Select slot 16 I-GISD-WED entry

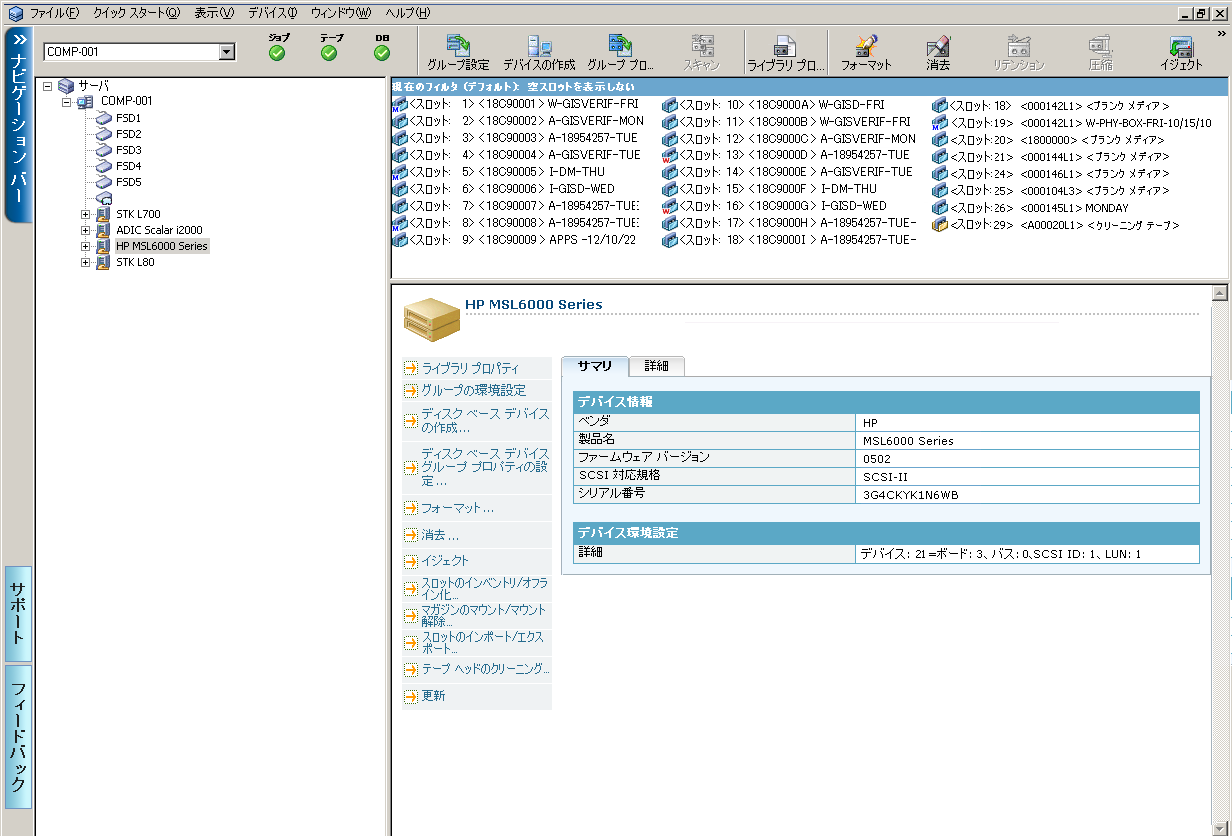pos(774,206)
